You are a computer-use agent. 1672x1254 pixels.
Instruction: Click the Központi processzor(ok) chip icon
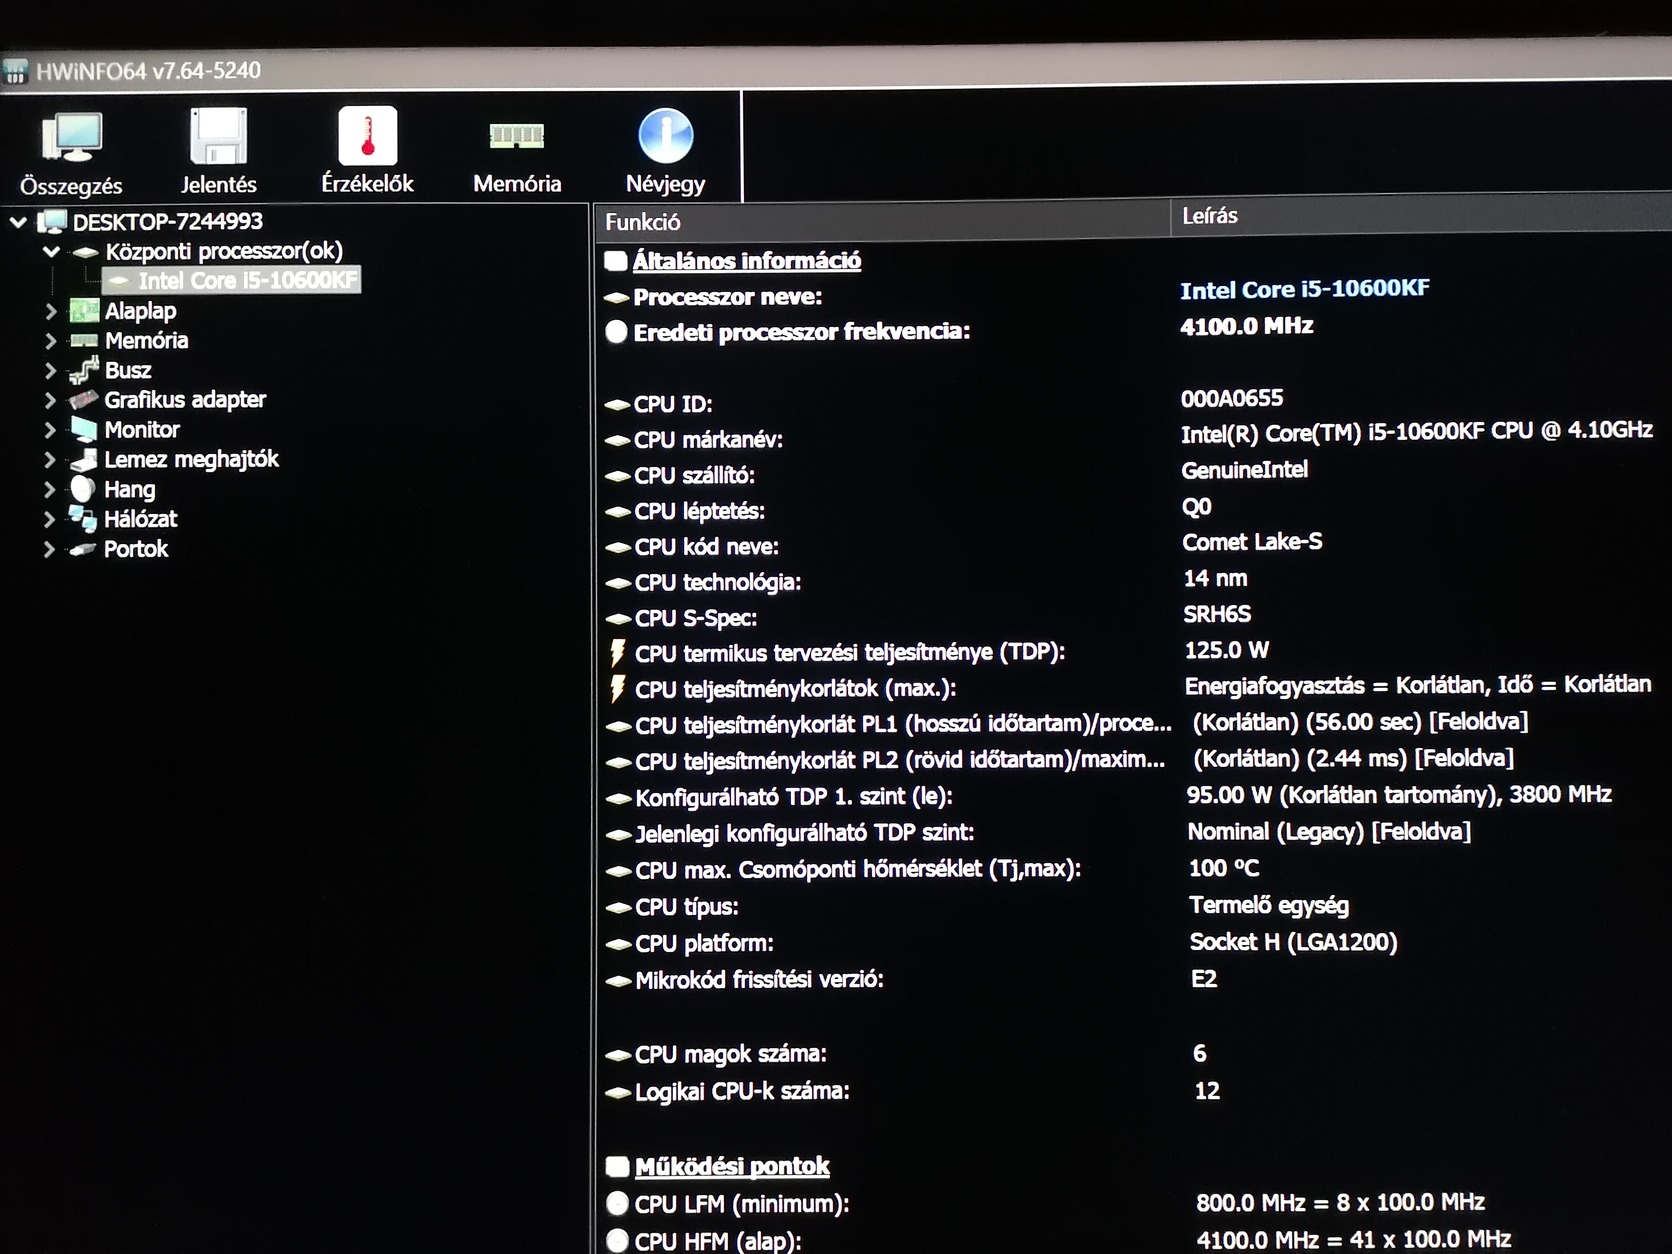pyautogui.click(x=86, y=252)
